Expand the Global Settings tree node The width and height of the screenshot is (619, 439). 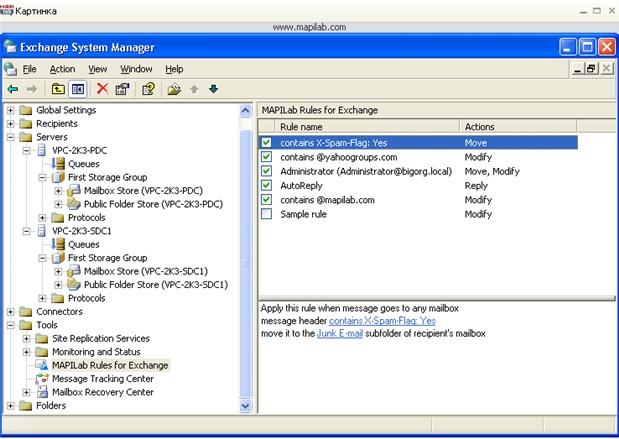[x=11, y=110]
